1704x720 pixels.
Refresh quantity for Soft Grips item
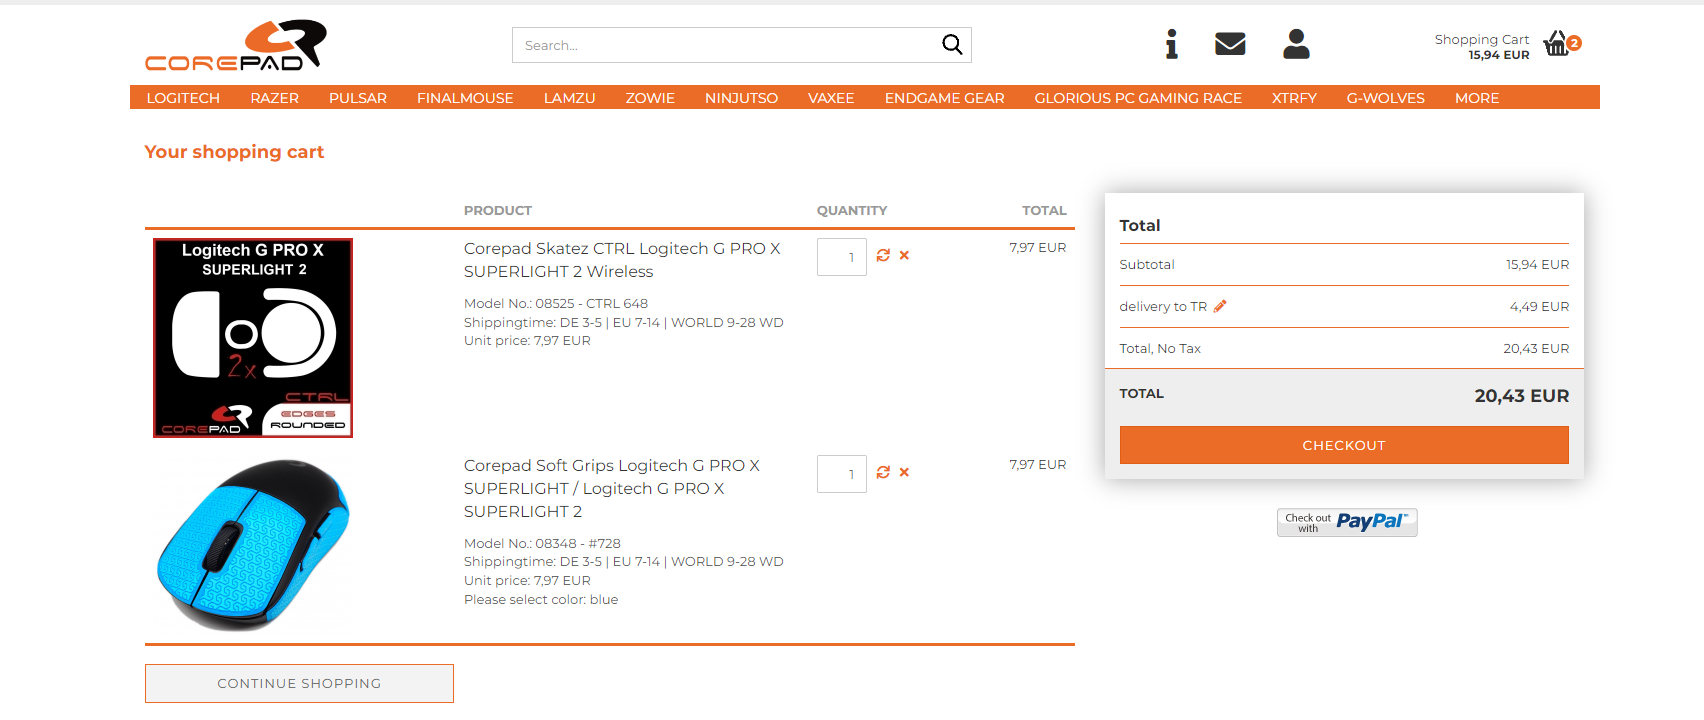(883, 472)
